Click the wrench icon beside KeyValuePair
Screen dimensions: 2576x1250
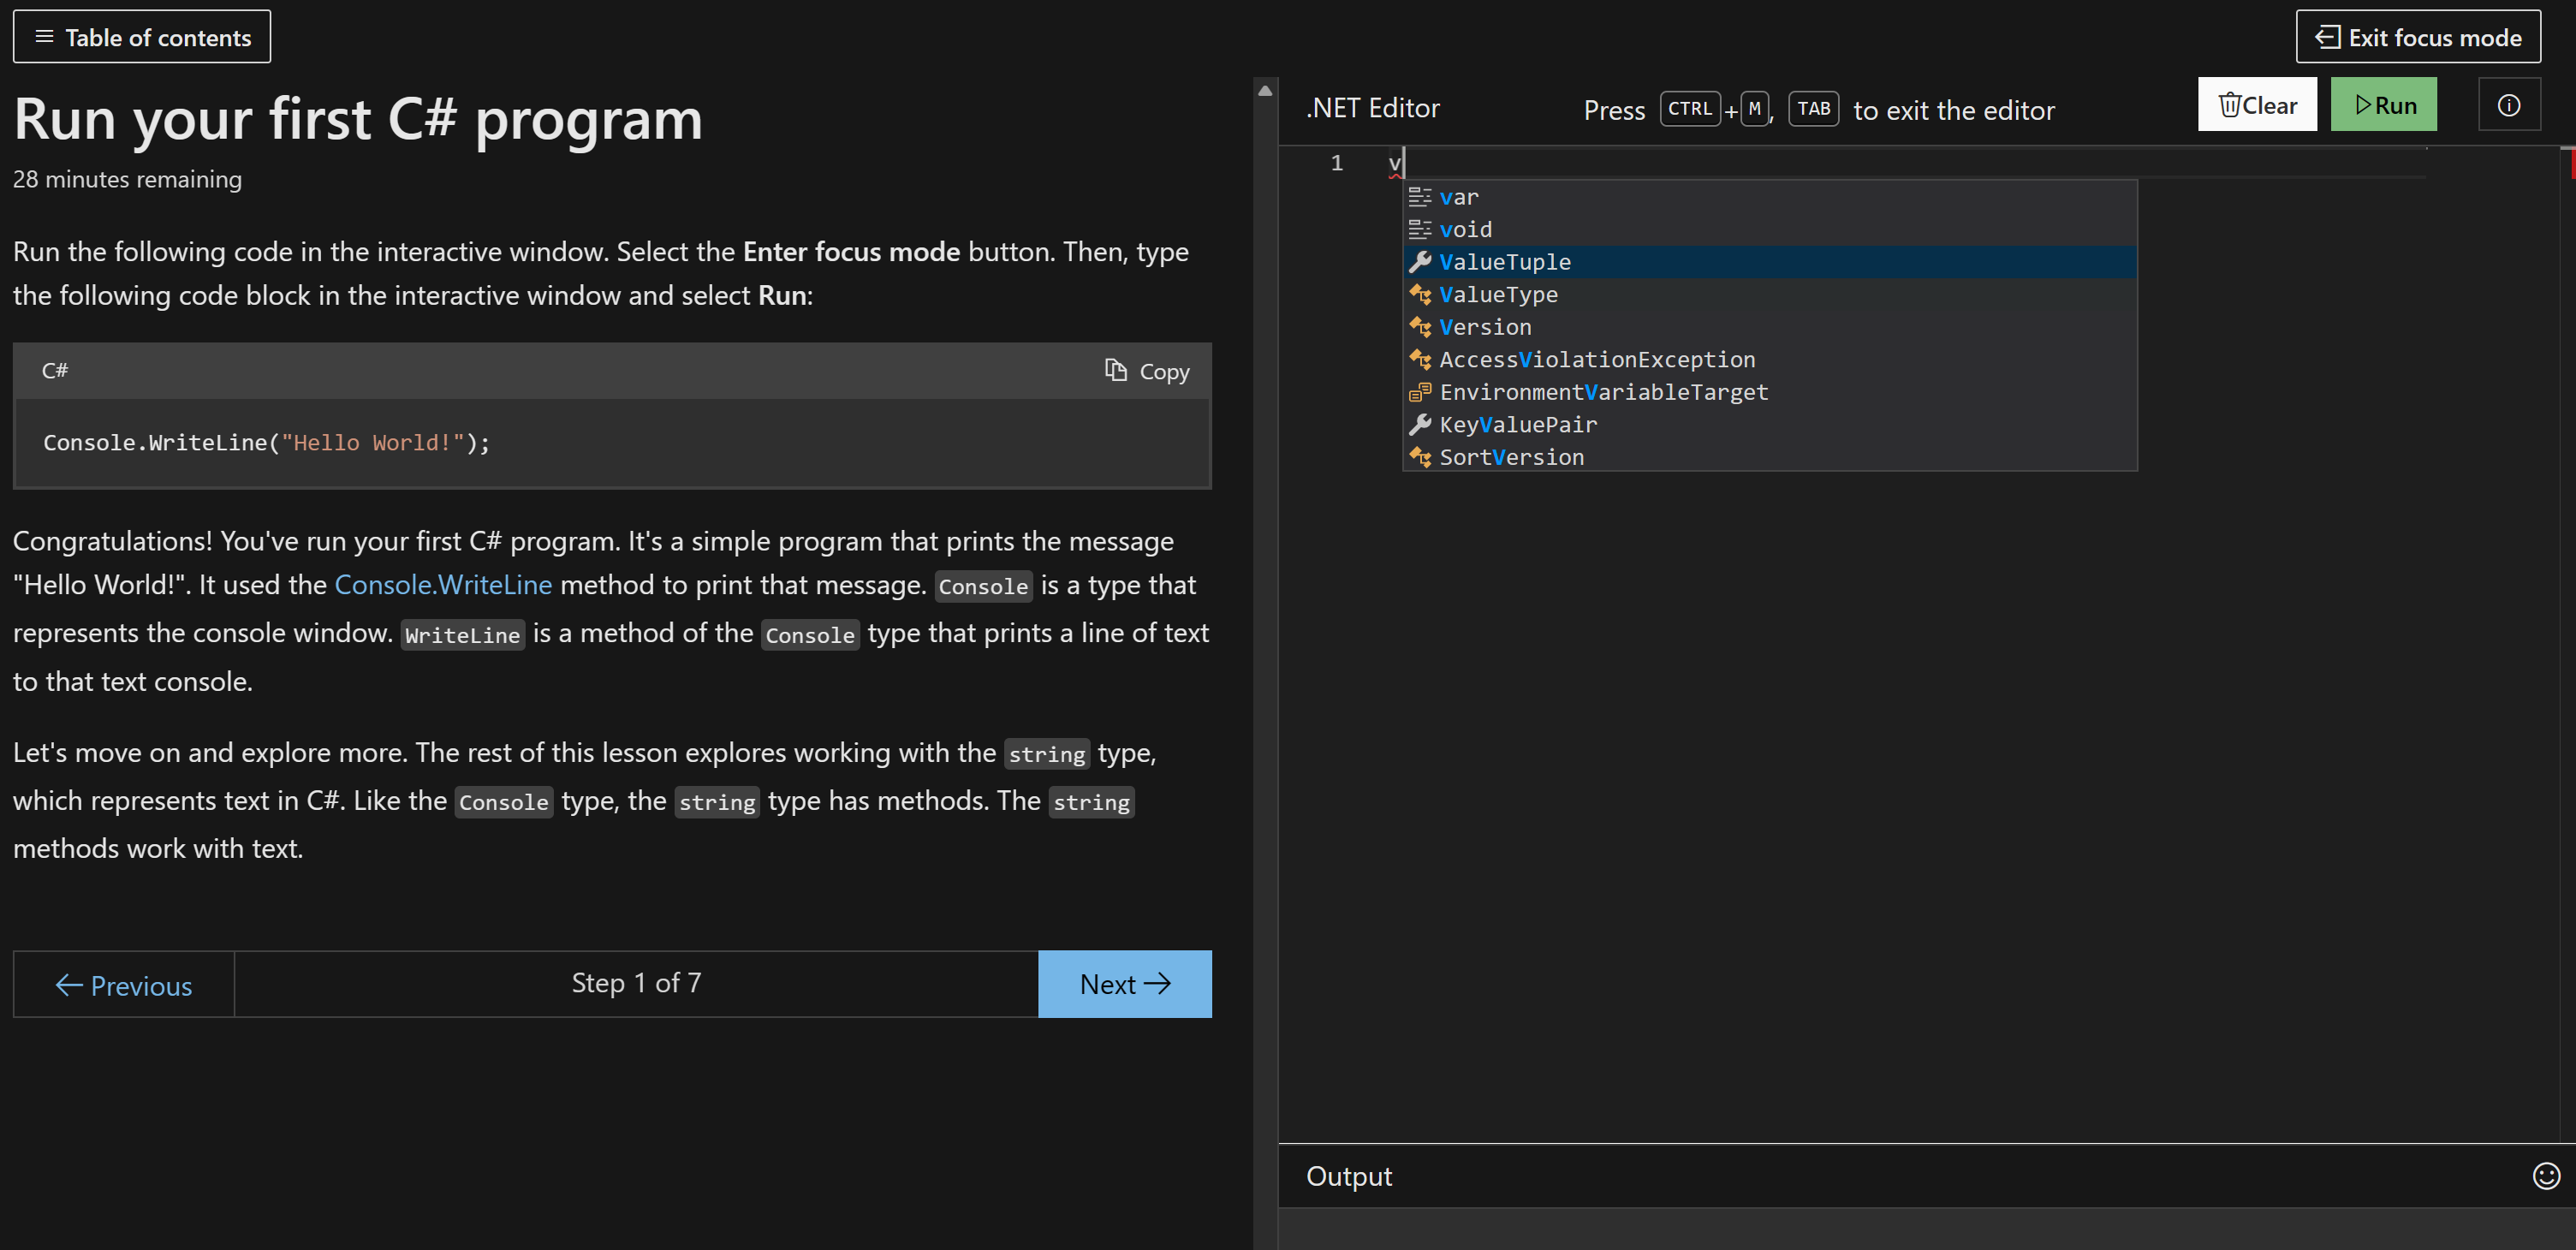(x=1420, y=424)
